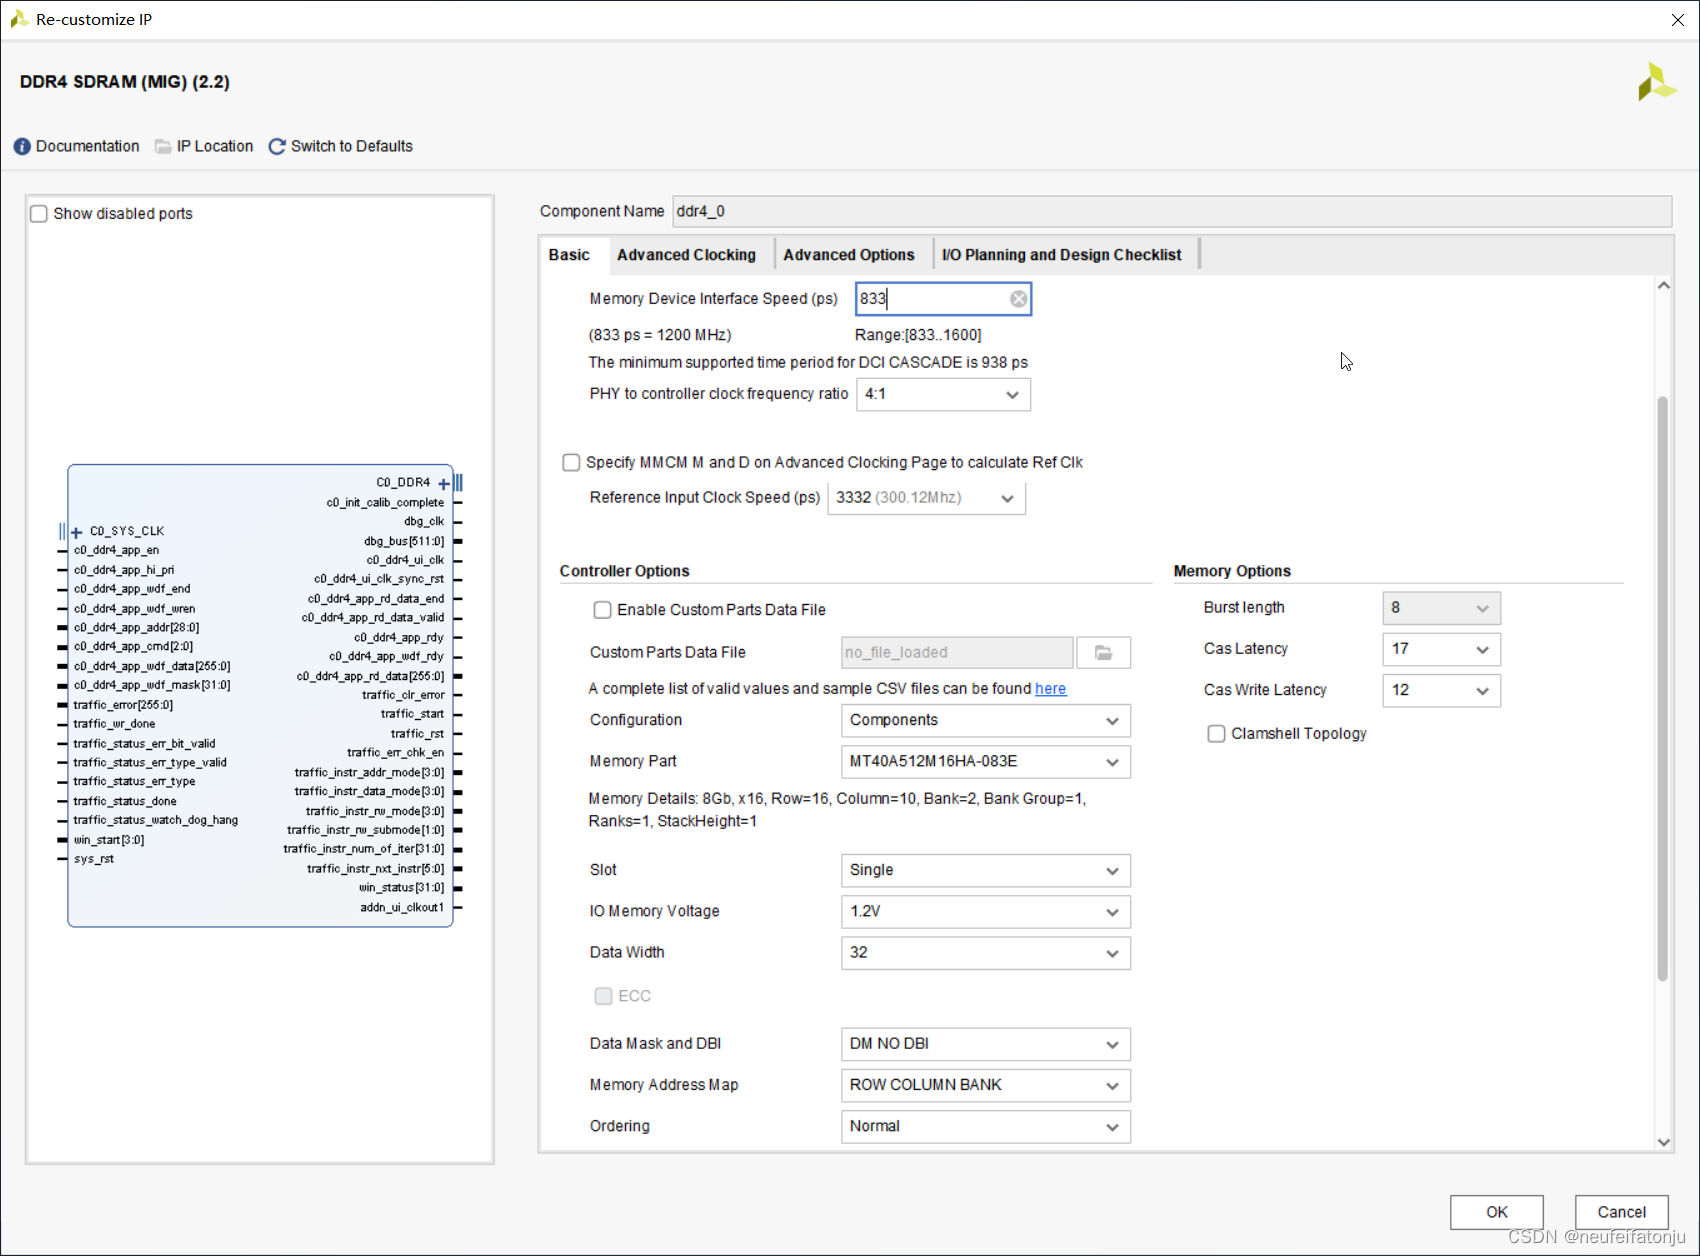This screenshot has width=1700, height=1256.
Task: Click the Documentation link text
Action: pos(88,147)
